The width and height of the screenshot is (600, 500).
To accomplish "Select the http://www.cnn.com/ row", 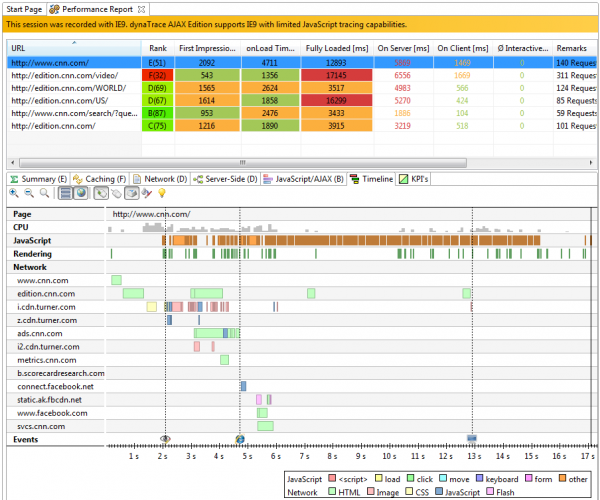I will point(302,63).
